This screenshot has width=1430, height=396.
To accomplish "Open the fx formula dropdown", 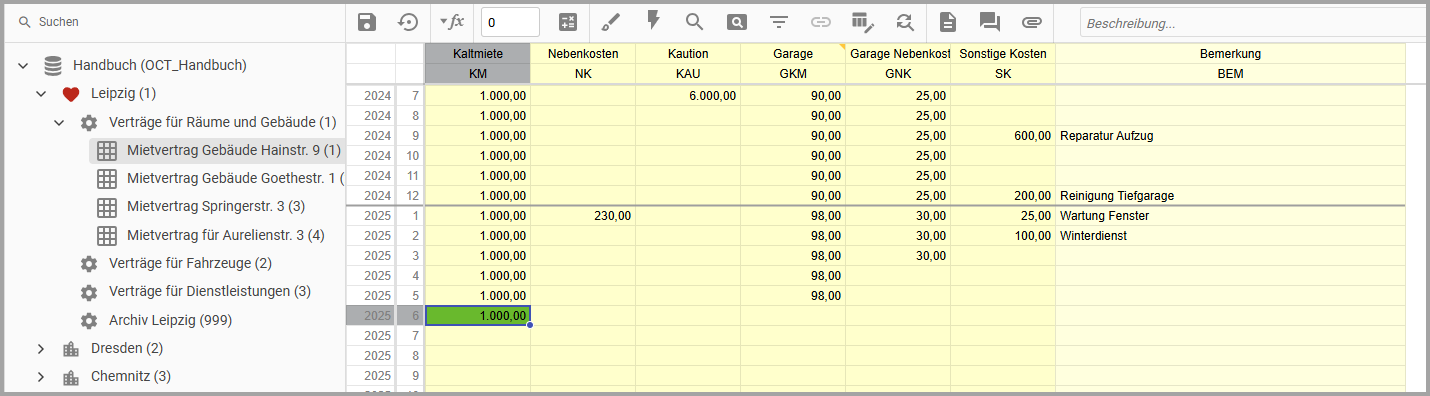I will [452, 22].
